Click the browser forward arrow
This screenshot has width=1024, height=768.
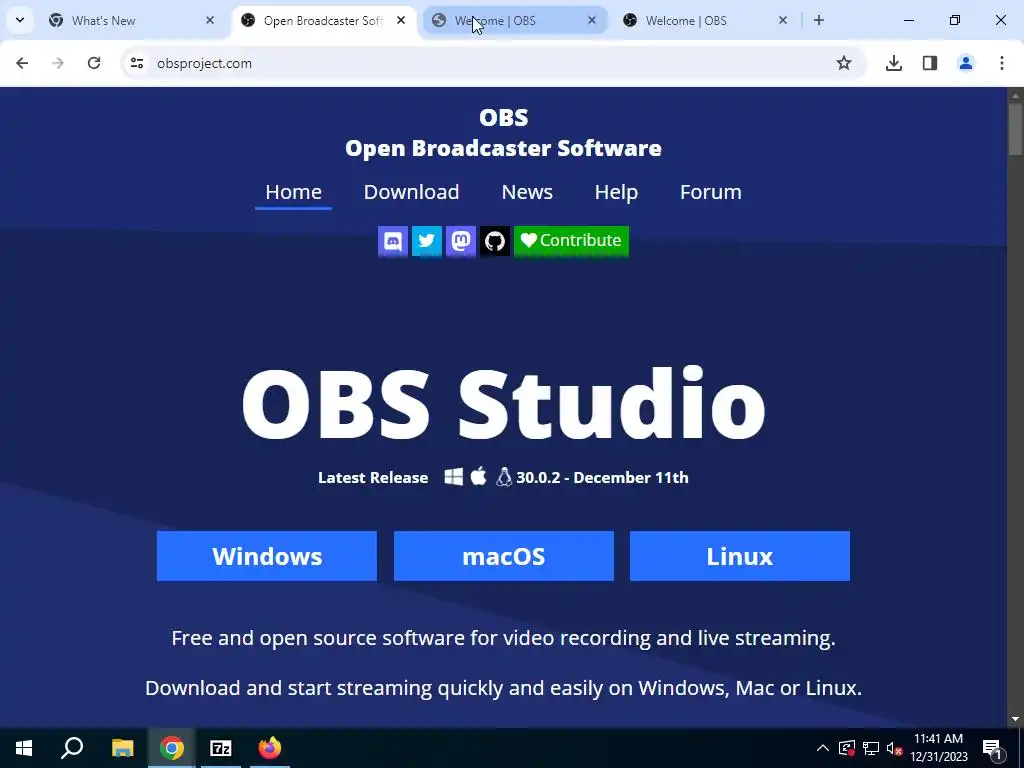(58, 63)
